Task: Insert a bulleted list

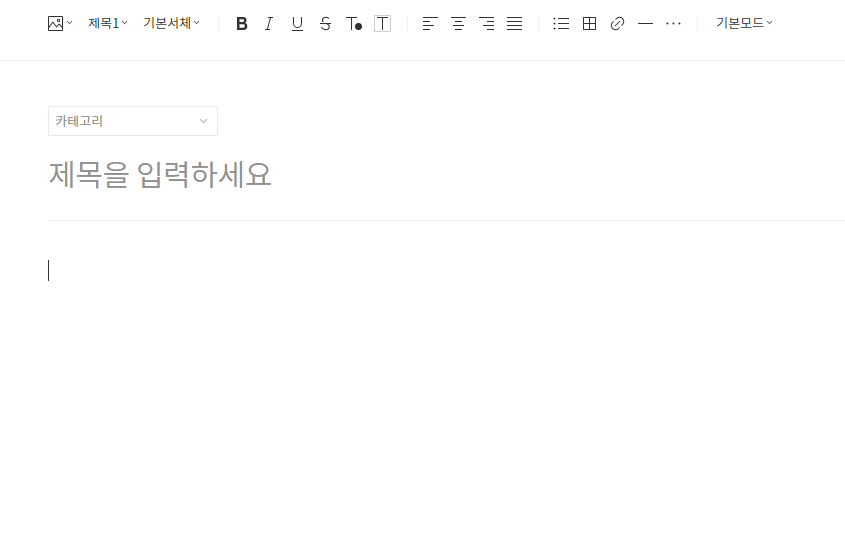Action: 561,24
